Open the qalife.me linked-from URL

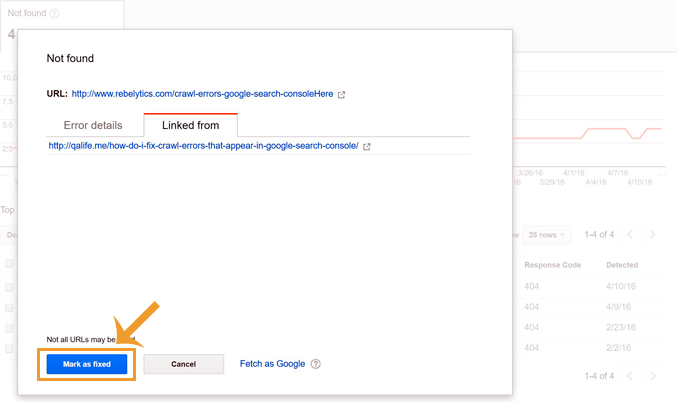[x=203, y=146]
